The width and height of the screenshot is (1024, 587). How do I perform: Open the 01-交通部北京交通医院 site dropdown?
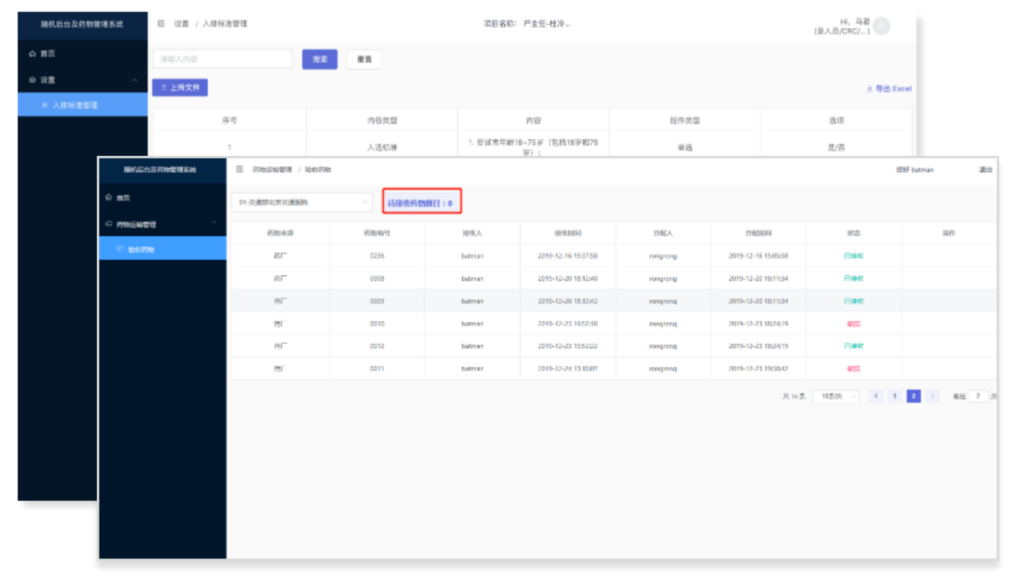point(301,203)
